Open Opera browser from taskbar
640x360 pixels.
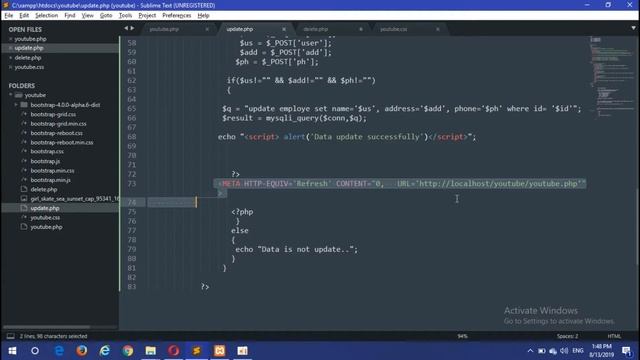click(173, 351)
